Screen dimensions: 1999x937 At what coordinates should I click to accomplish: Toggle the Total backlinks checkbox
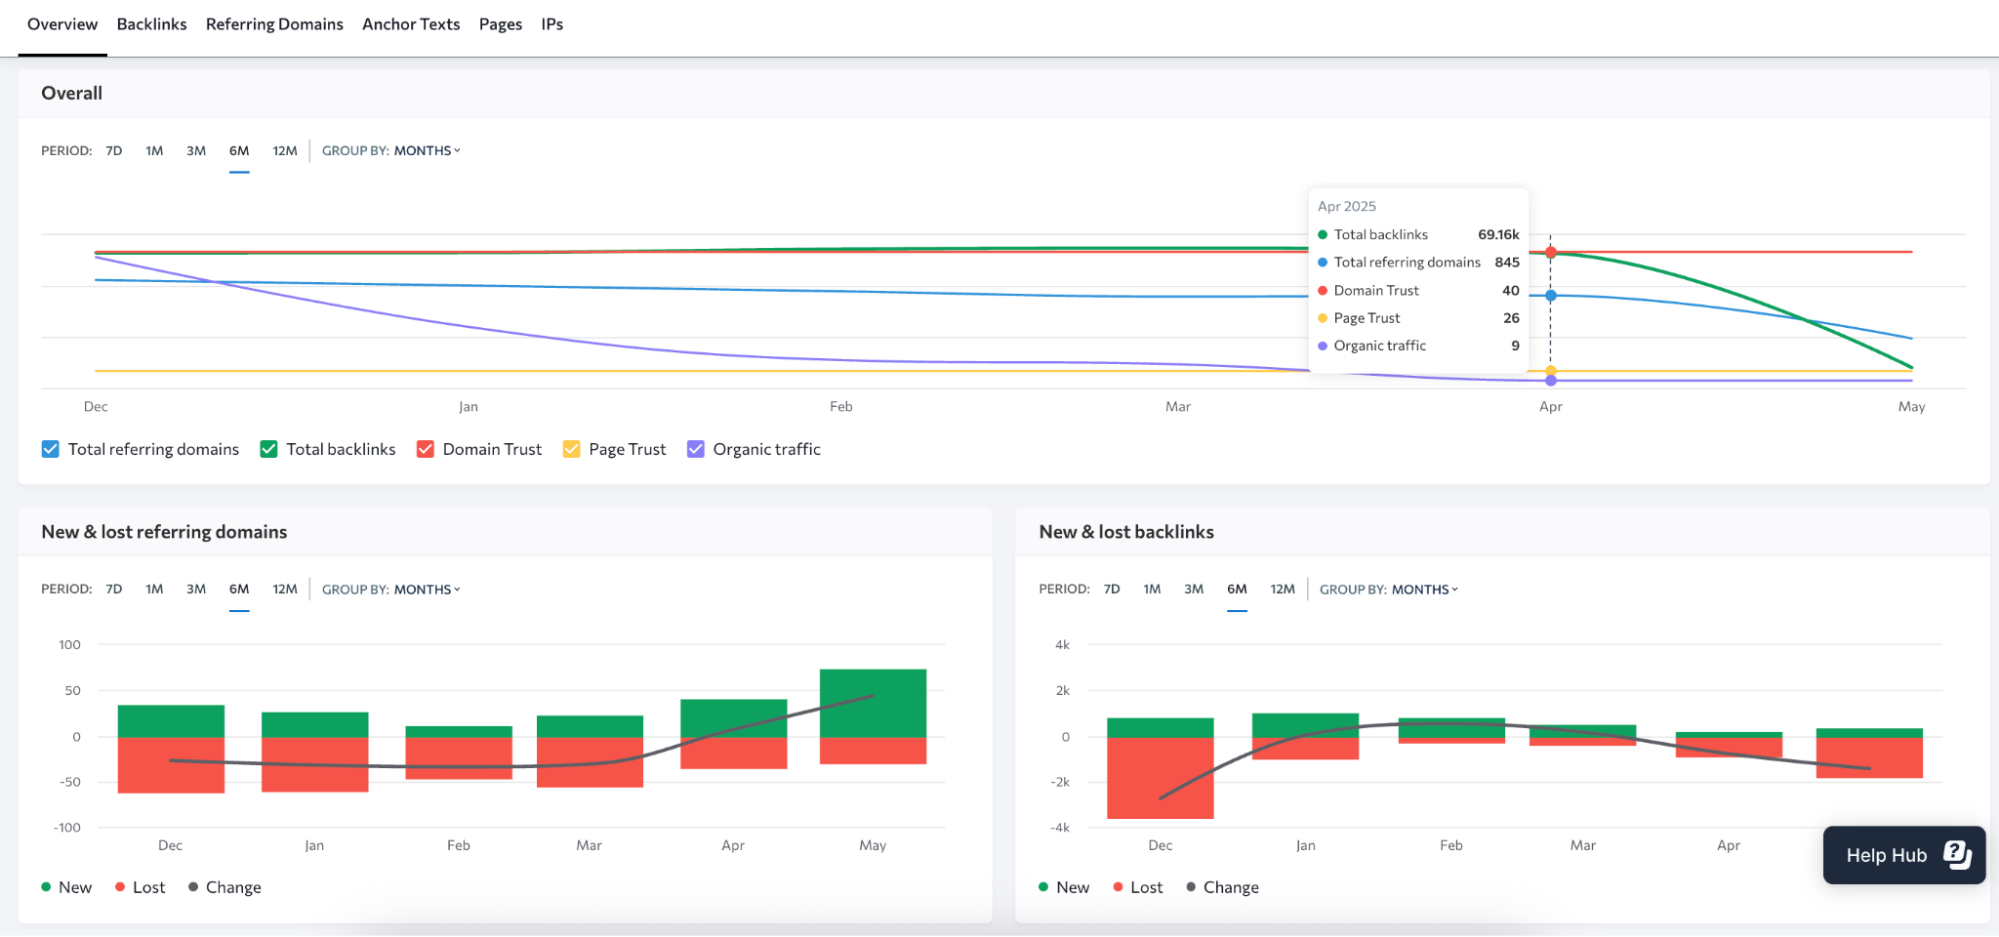tap(268, 449)
